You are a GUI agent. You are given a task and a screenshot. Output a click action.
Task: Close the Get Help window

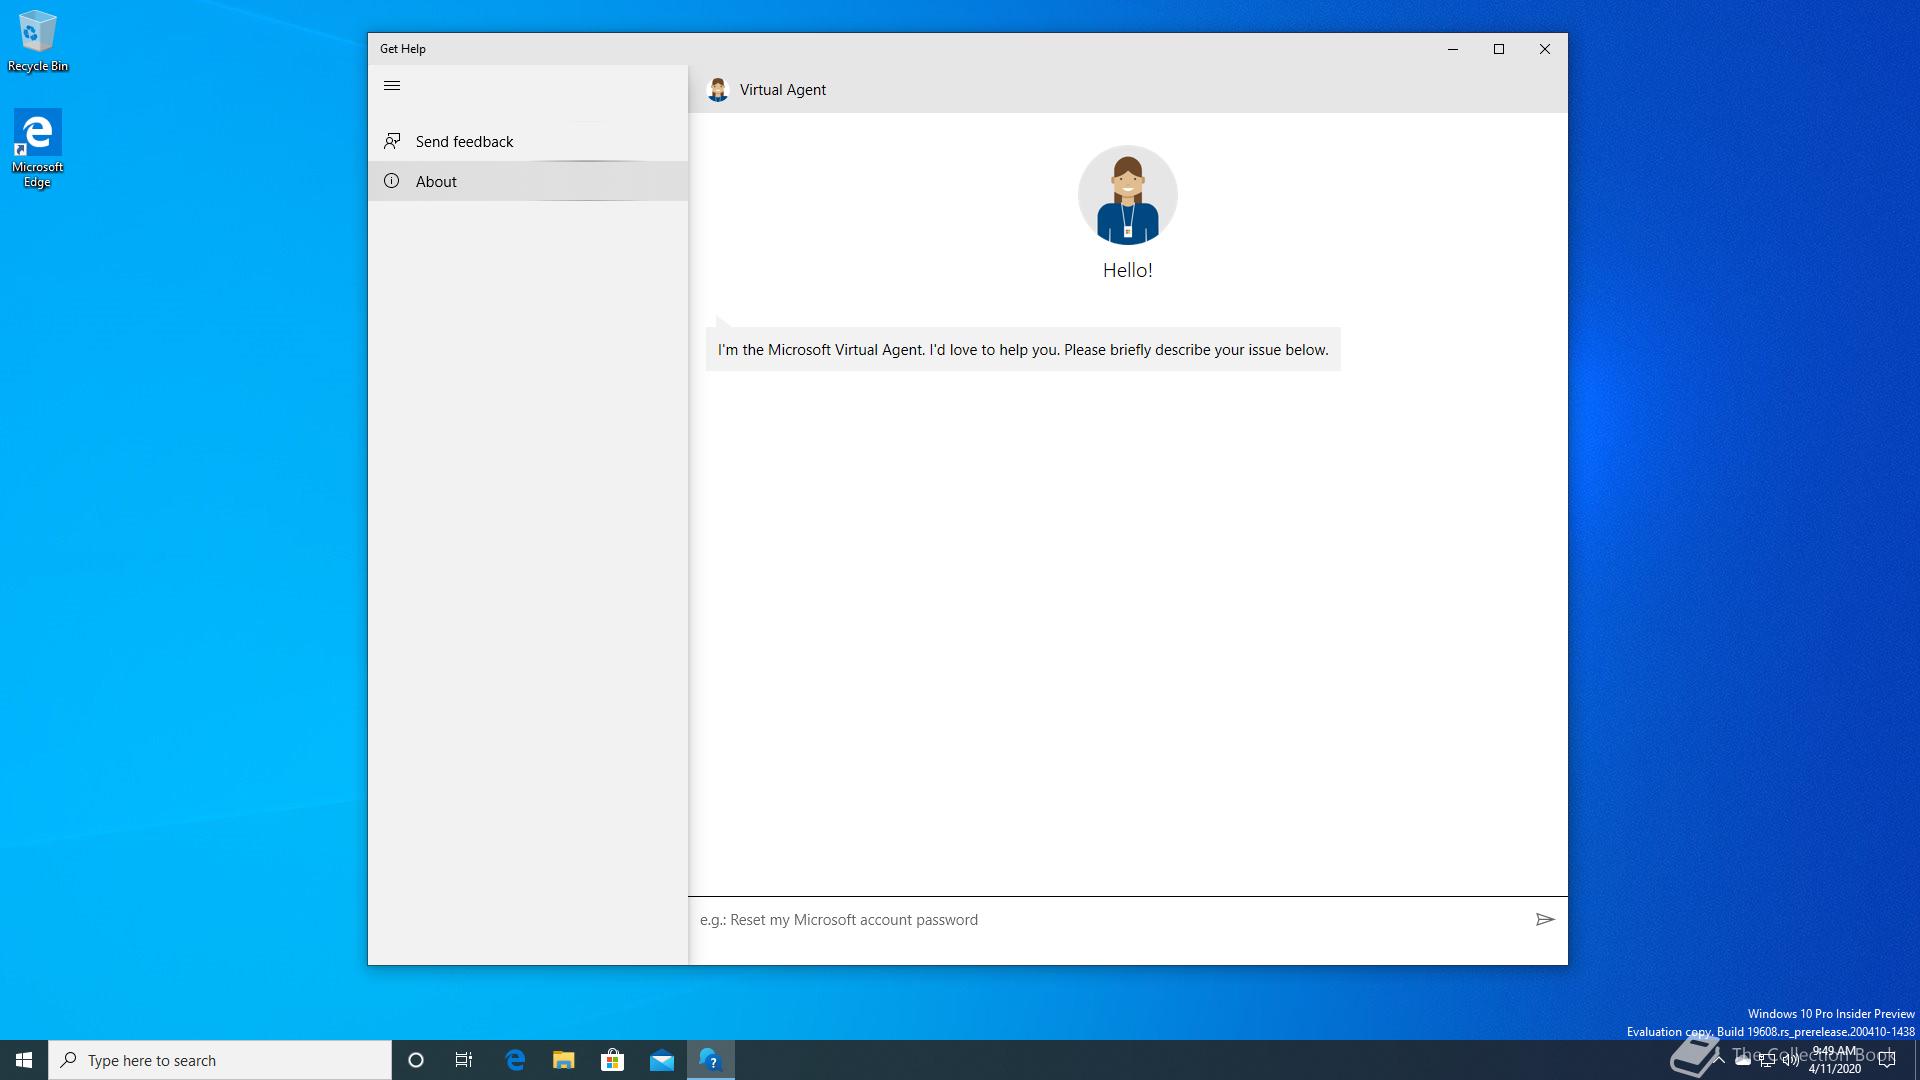(x=1545, y=49)
